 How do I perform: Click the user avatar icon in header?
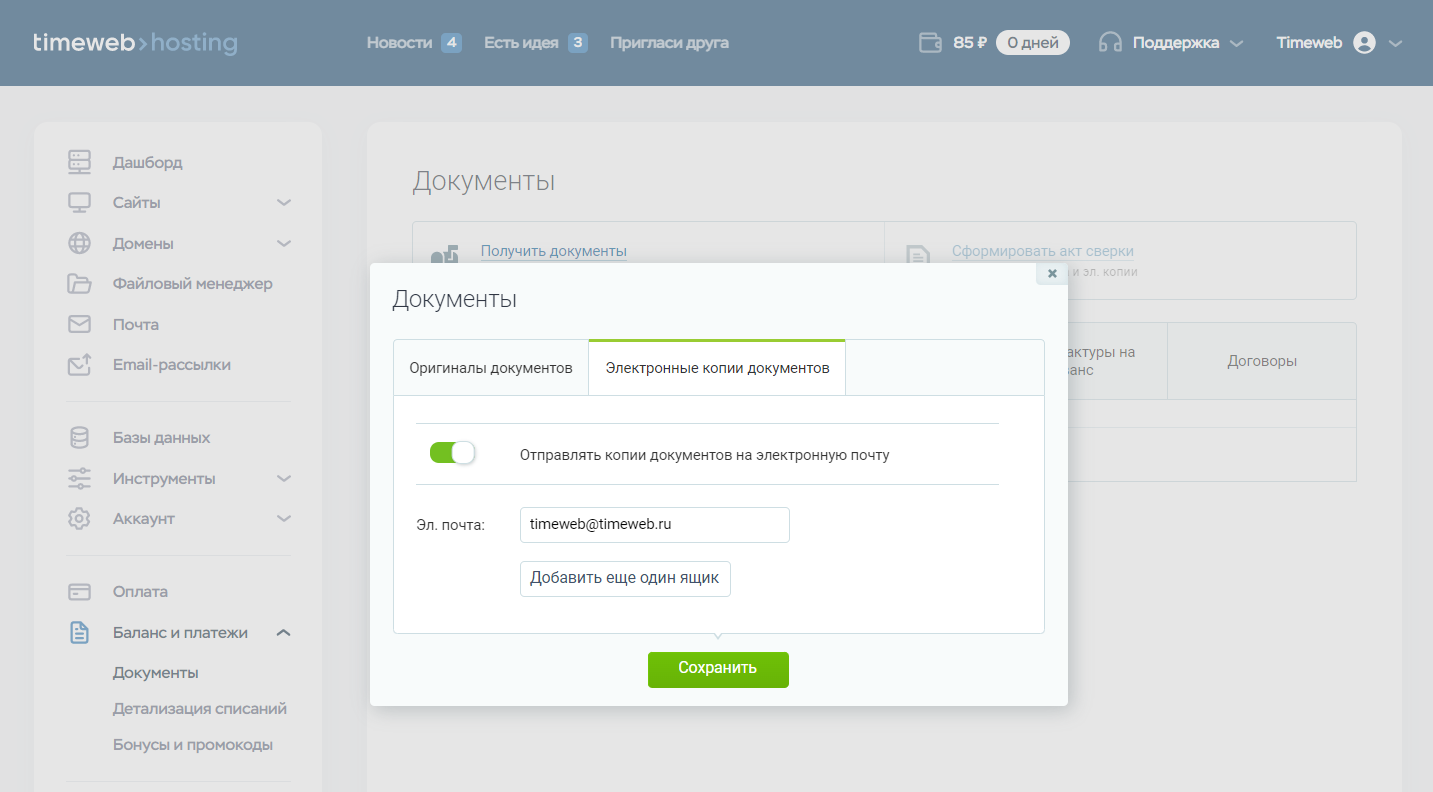1364,43
